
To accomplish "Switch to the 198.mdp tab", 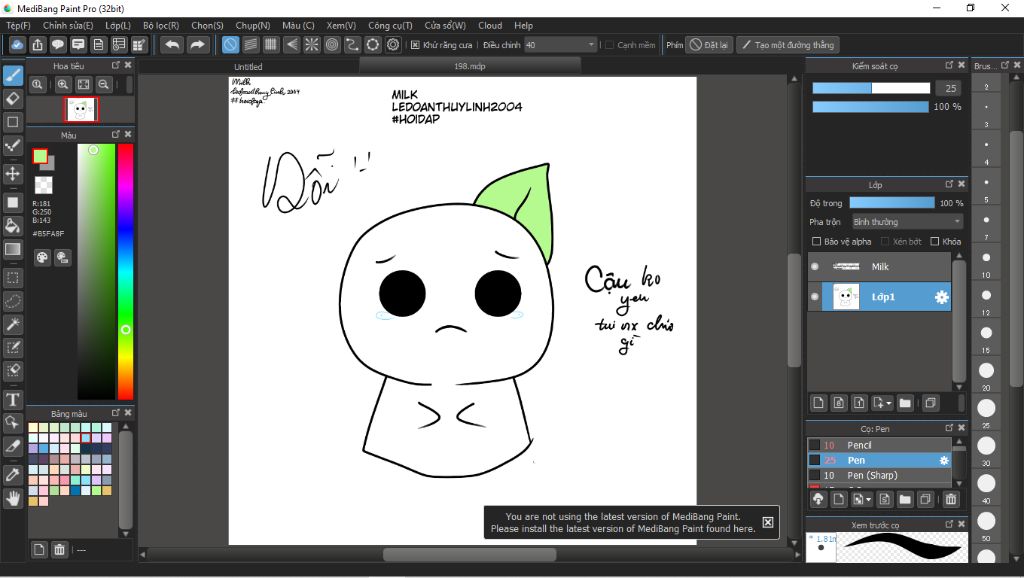I will 470,66.
